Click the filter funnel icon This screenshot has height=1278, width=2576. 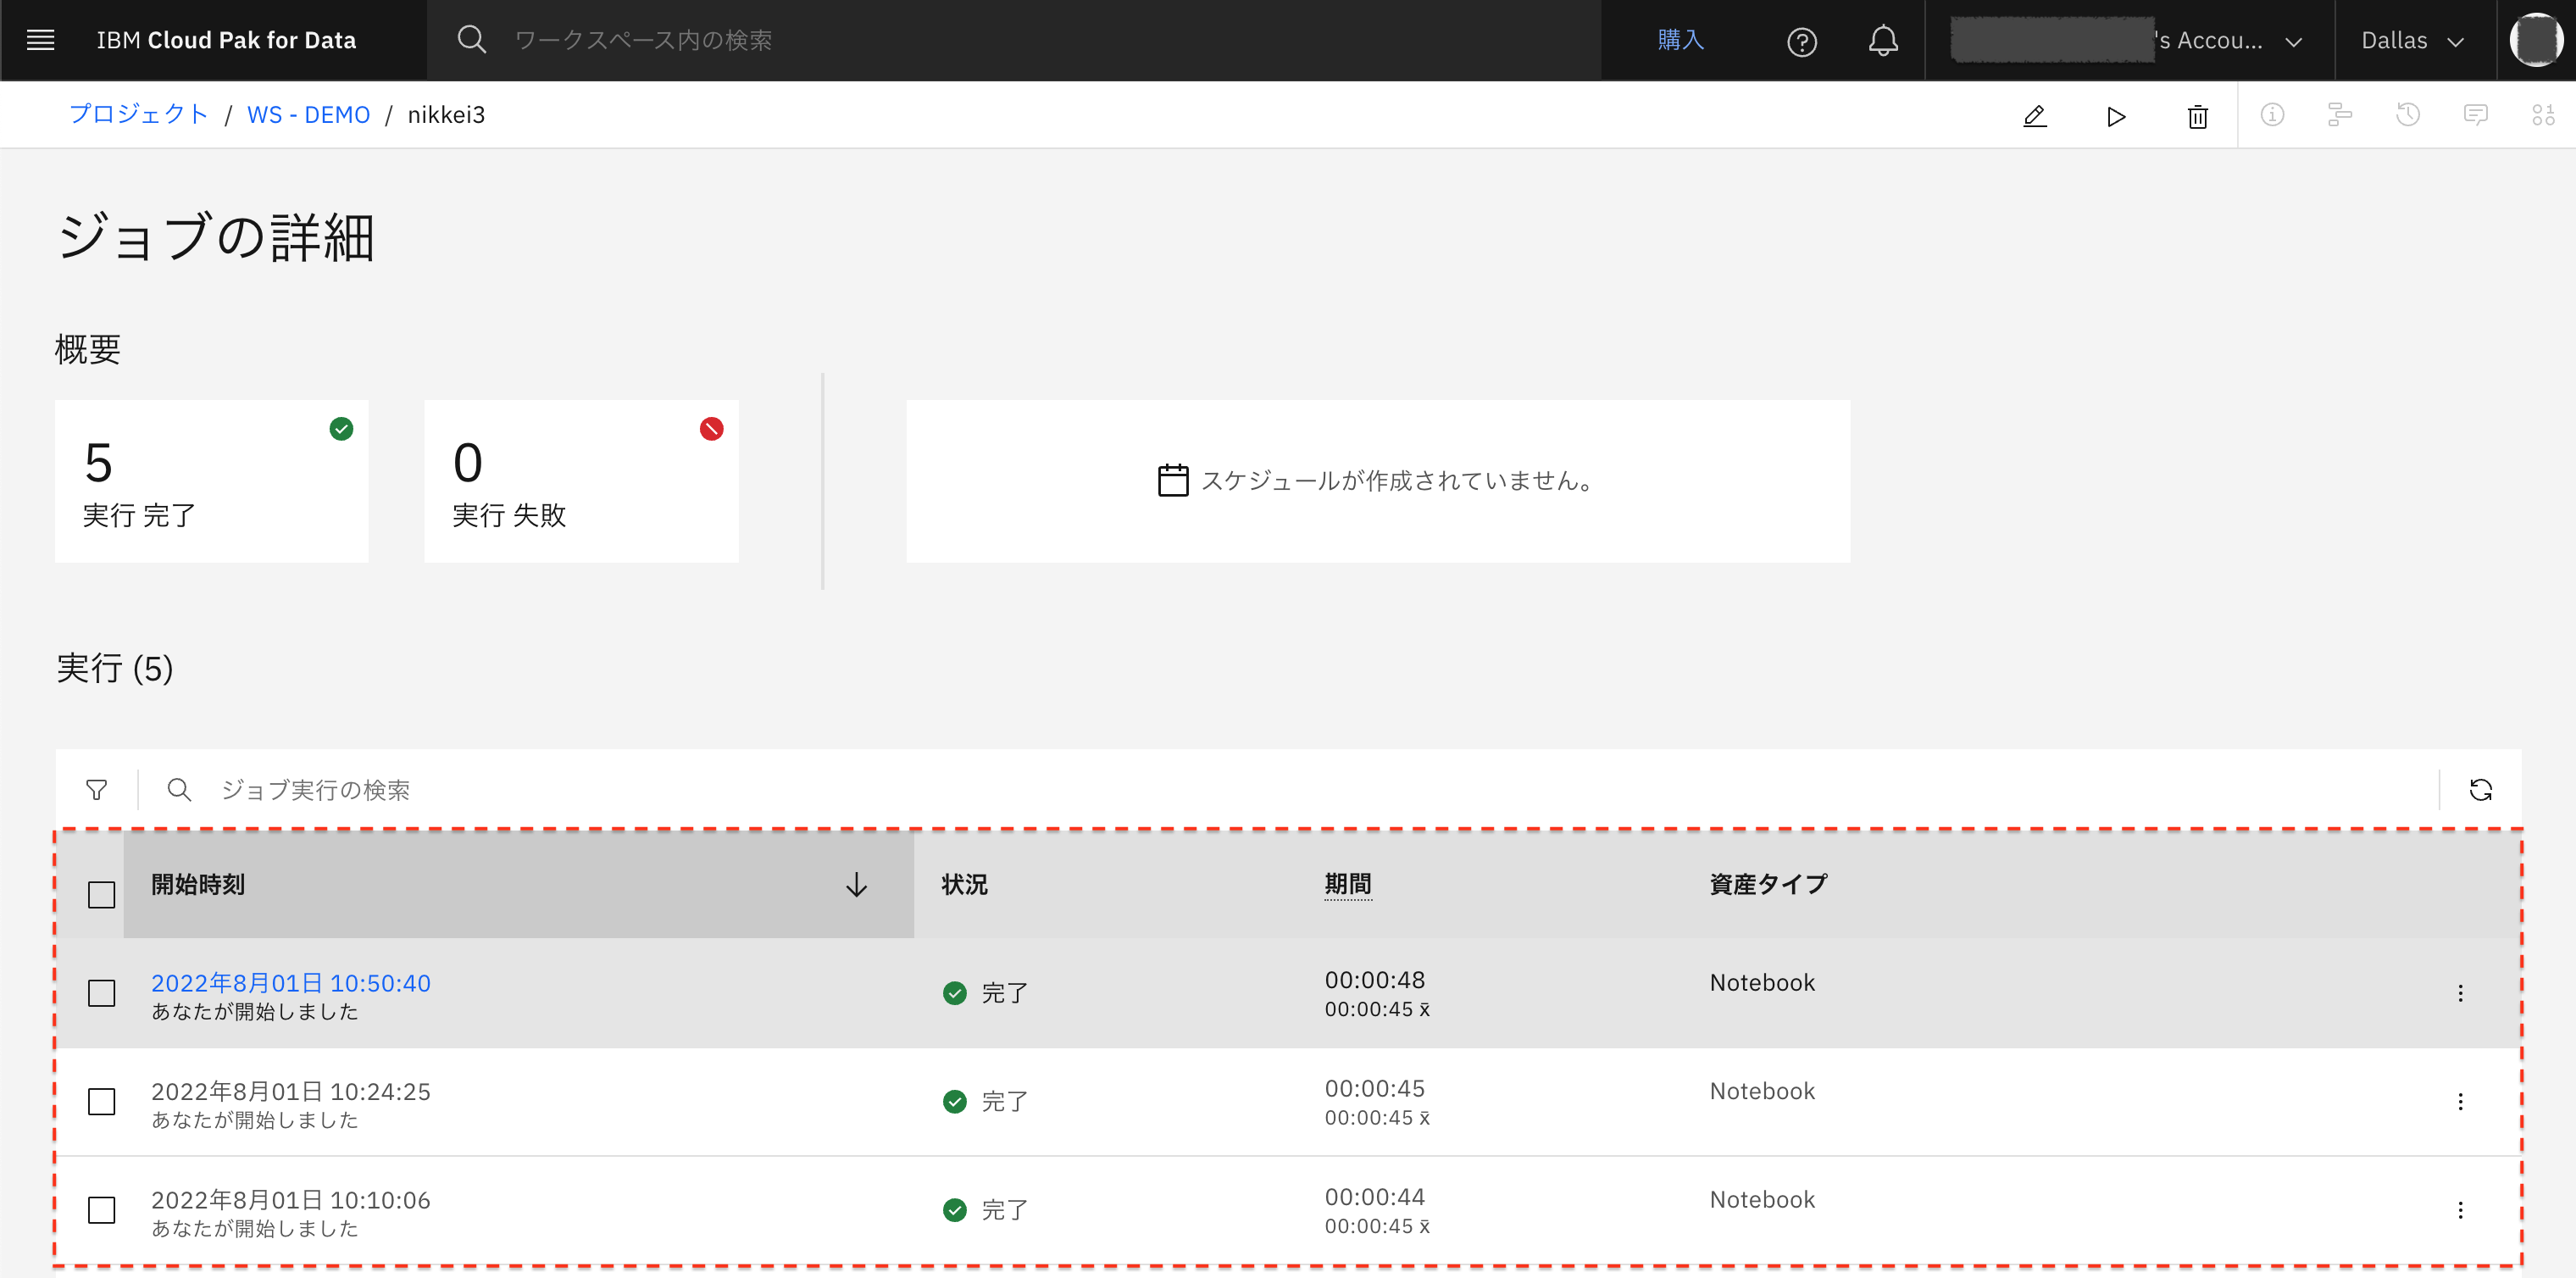[x=96, y=790]
